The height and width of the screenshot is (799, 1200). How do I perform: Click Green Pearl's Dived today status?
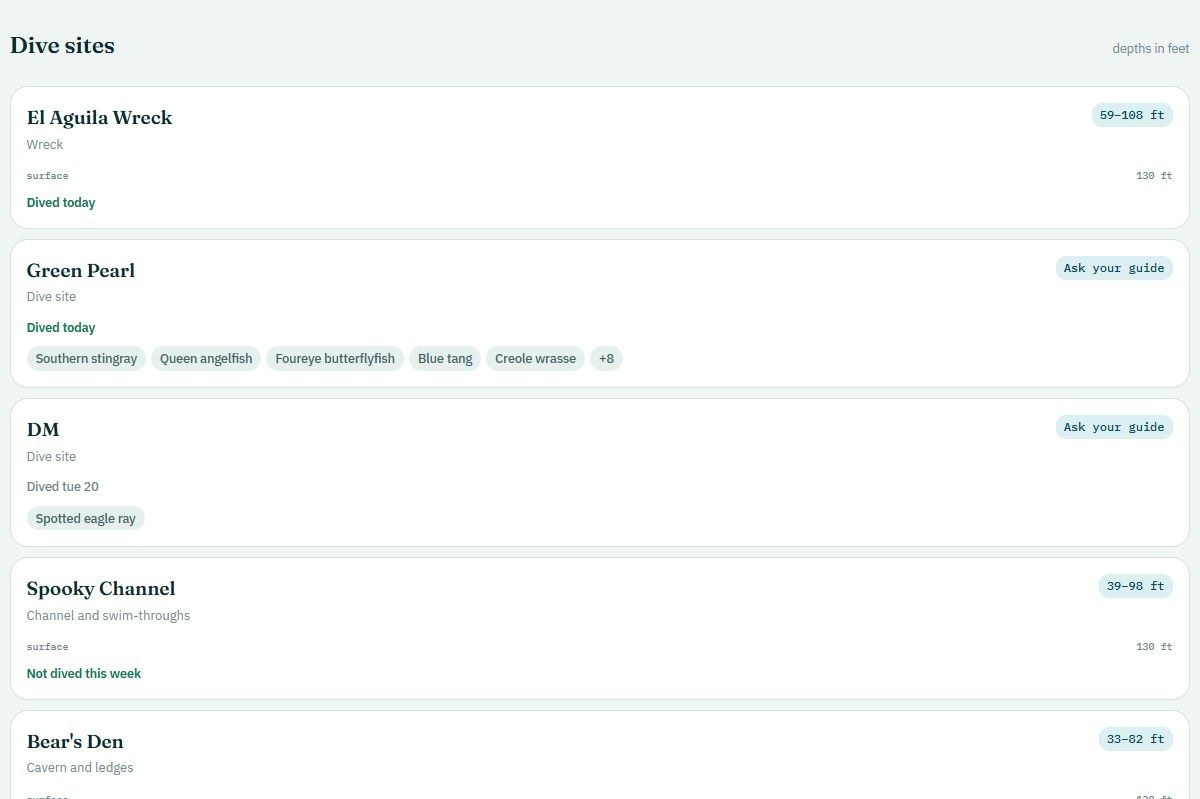tap(61, 327)
